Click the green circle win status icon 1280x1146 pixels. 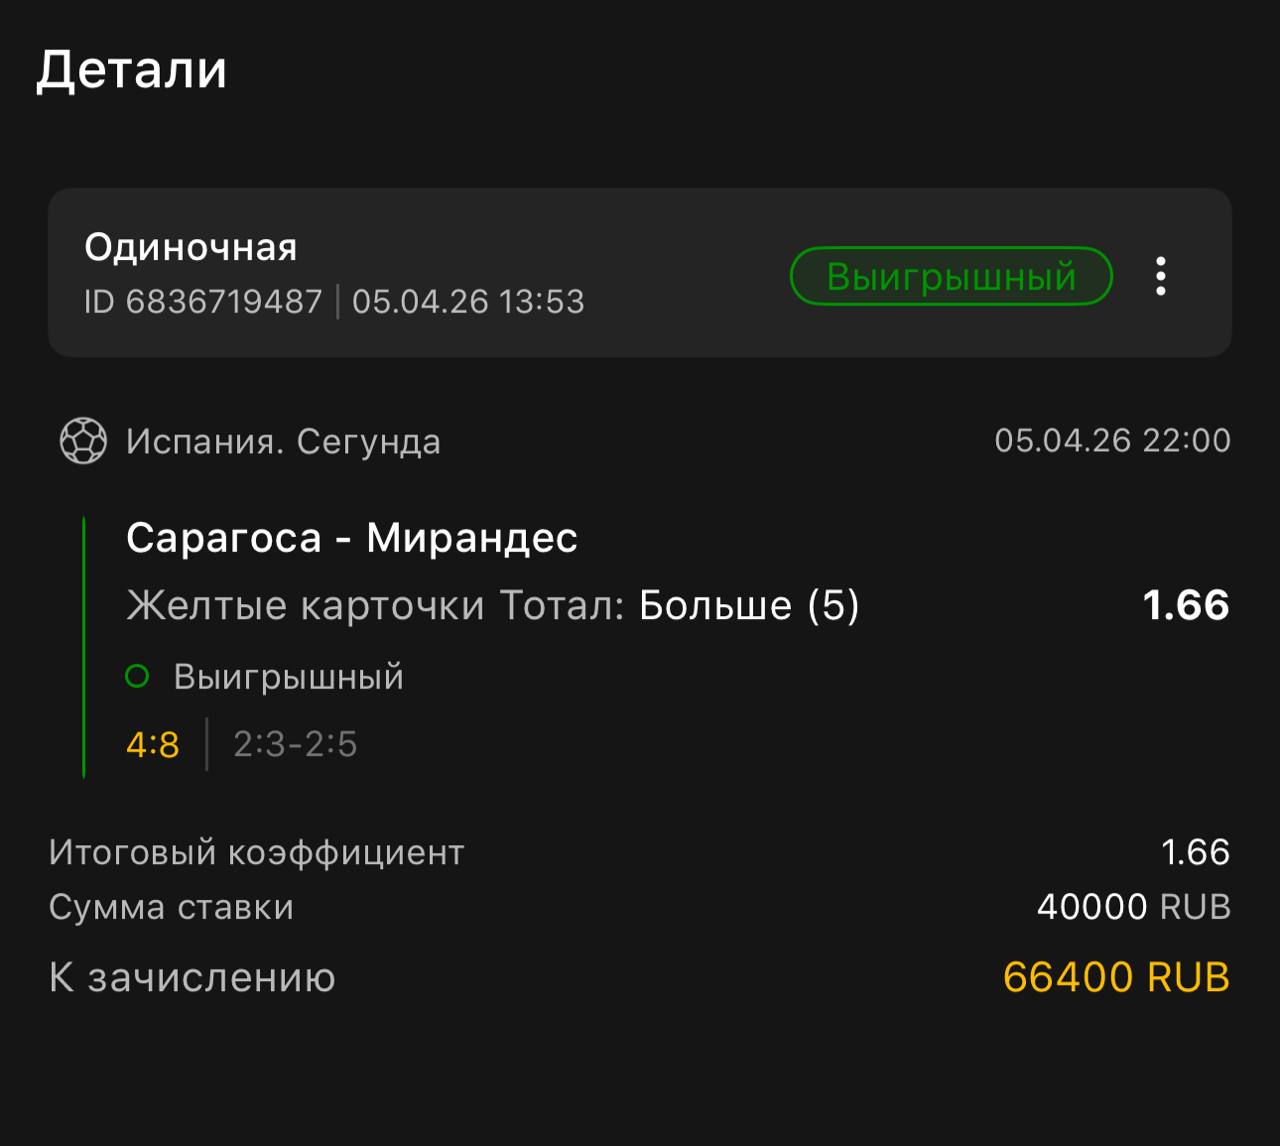(137, 677)
